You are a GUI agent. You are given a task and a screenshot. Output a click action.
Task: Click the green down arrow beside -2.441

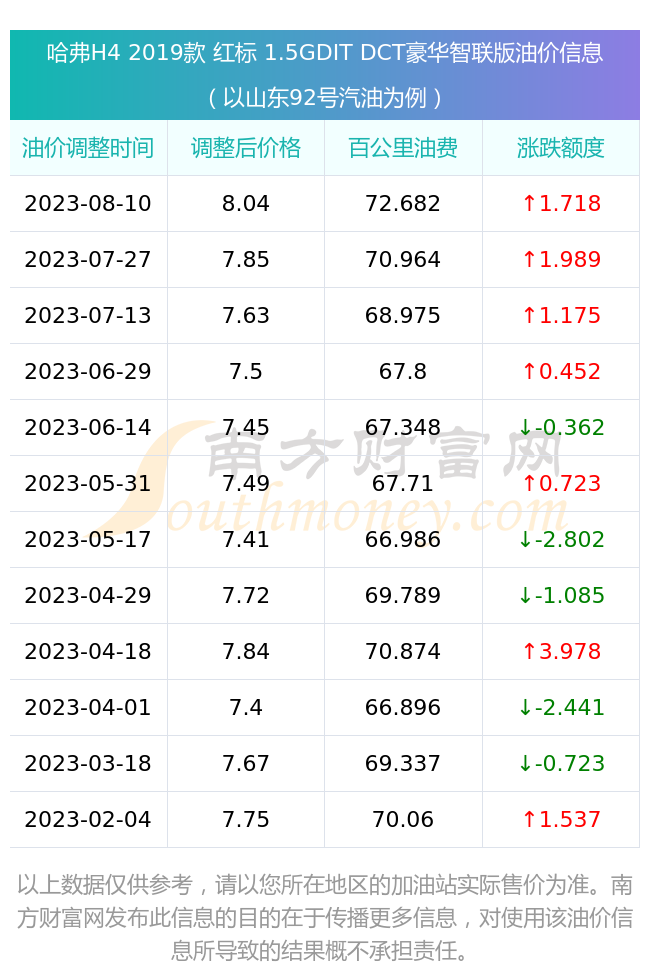coord(525,708)
